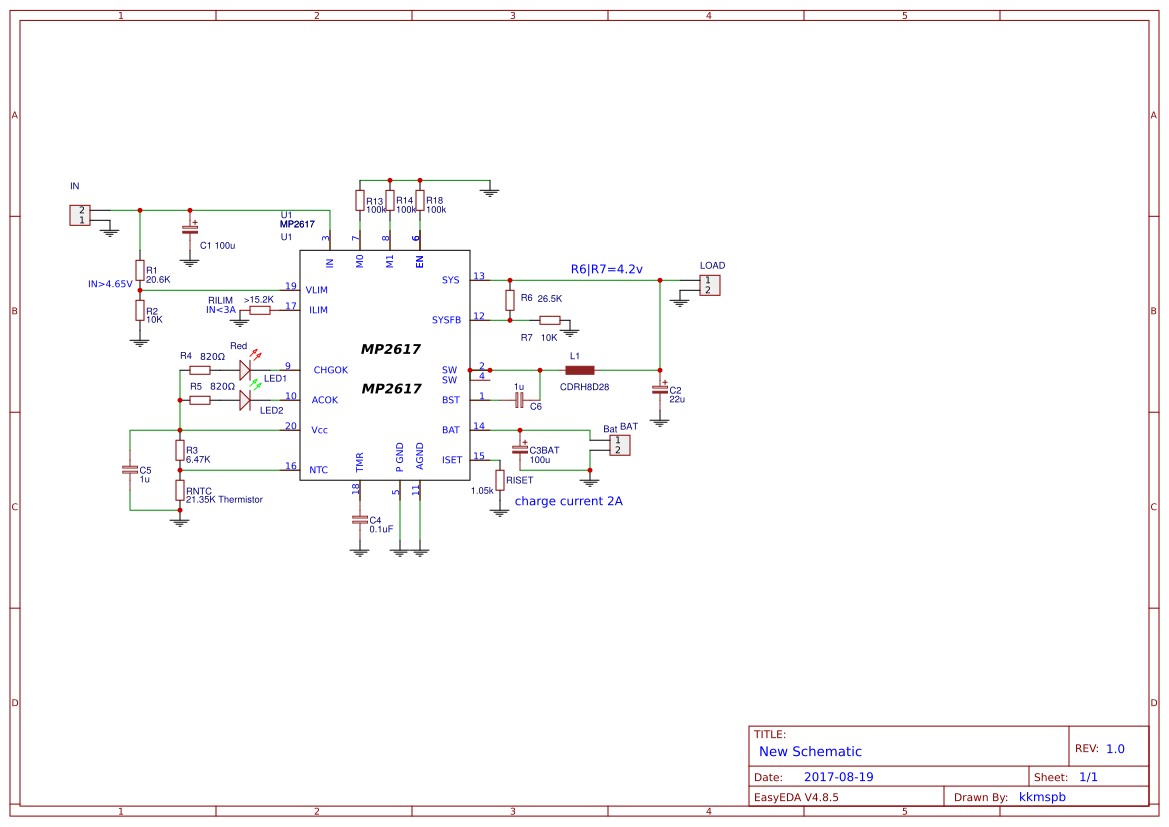Select the 'EasyEDA V4.8.5' text
The image size is (1169, 827).
796,797
